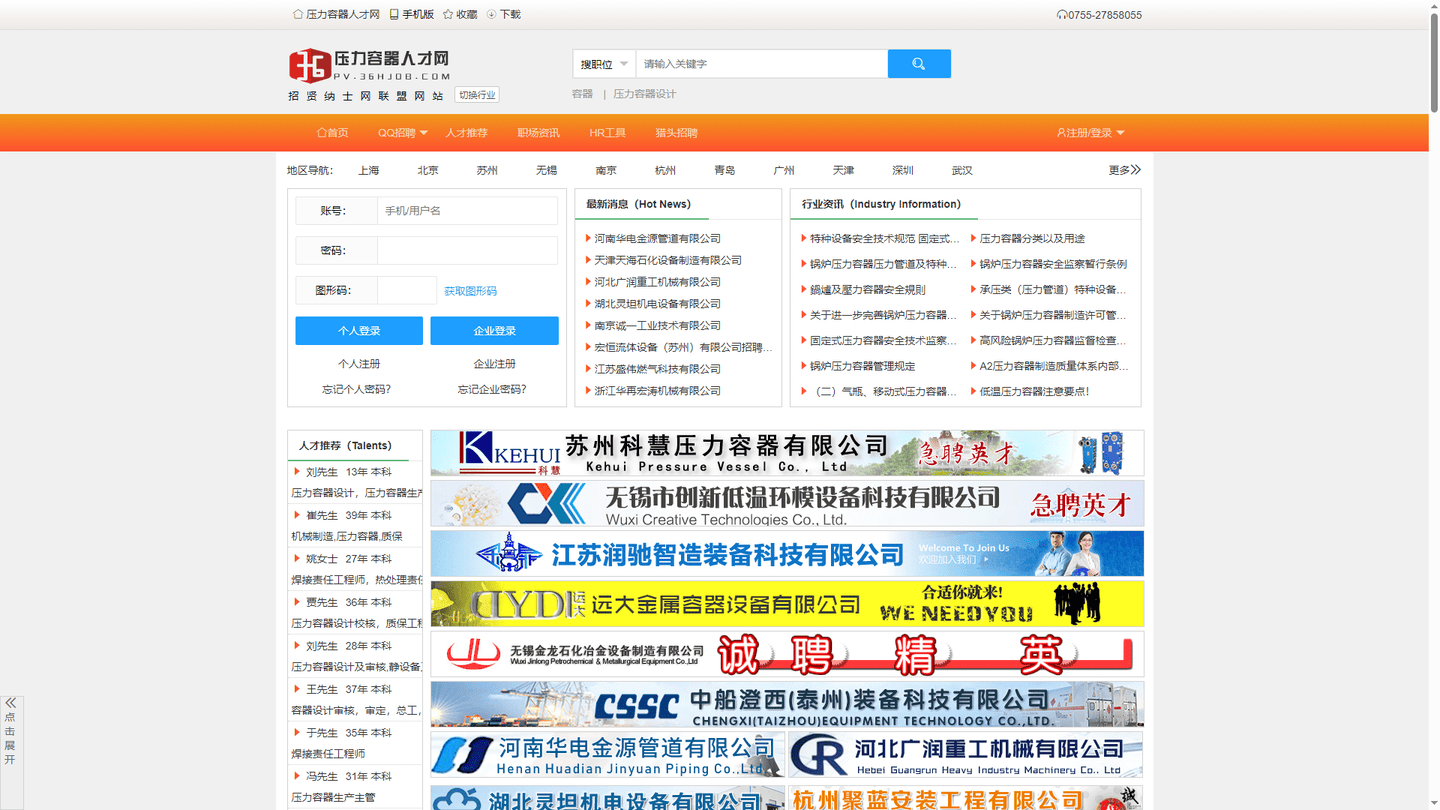1440x810 pixels.
Task: Open news item 江苏盛伟燃气科技有限公司
Action: pyautogui.click(x=657, y=370)
